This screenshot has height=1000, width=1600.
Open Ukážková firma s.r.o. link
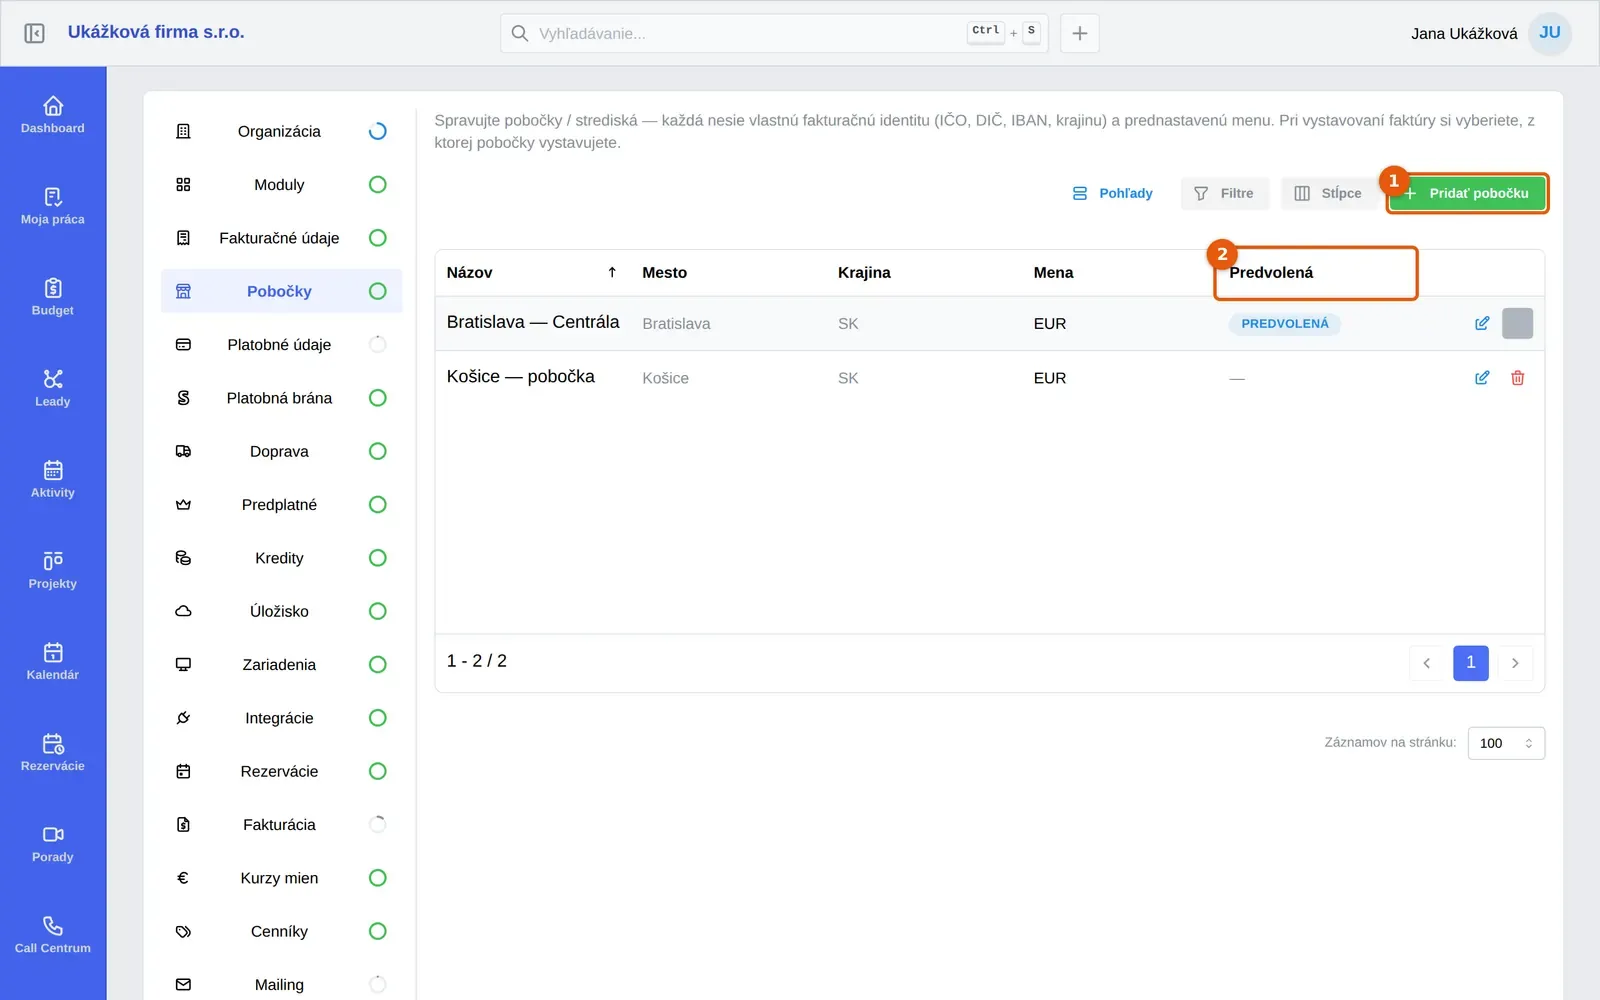tap(156, 32)
